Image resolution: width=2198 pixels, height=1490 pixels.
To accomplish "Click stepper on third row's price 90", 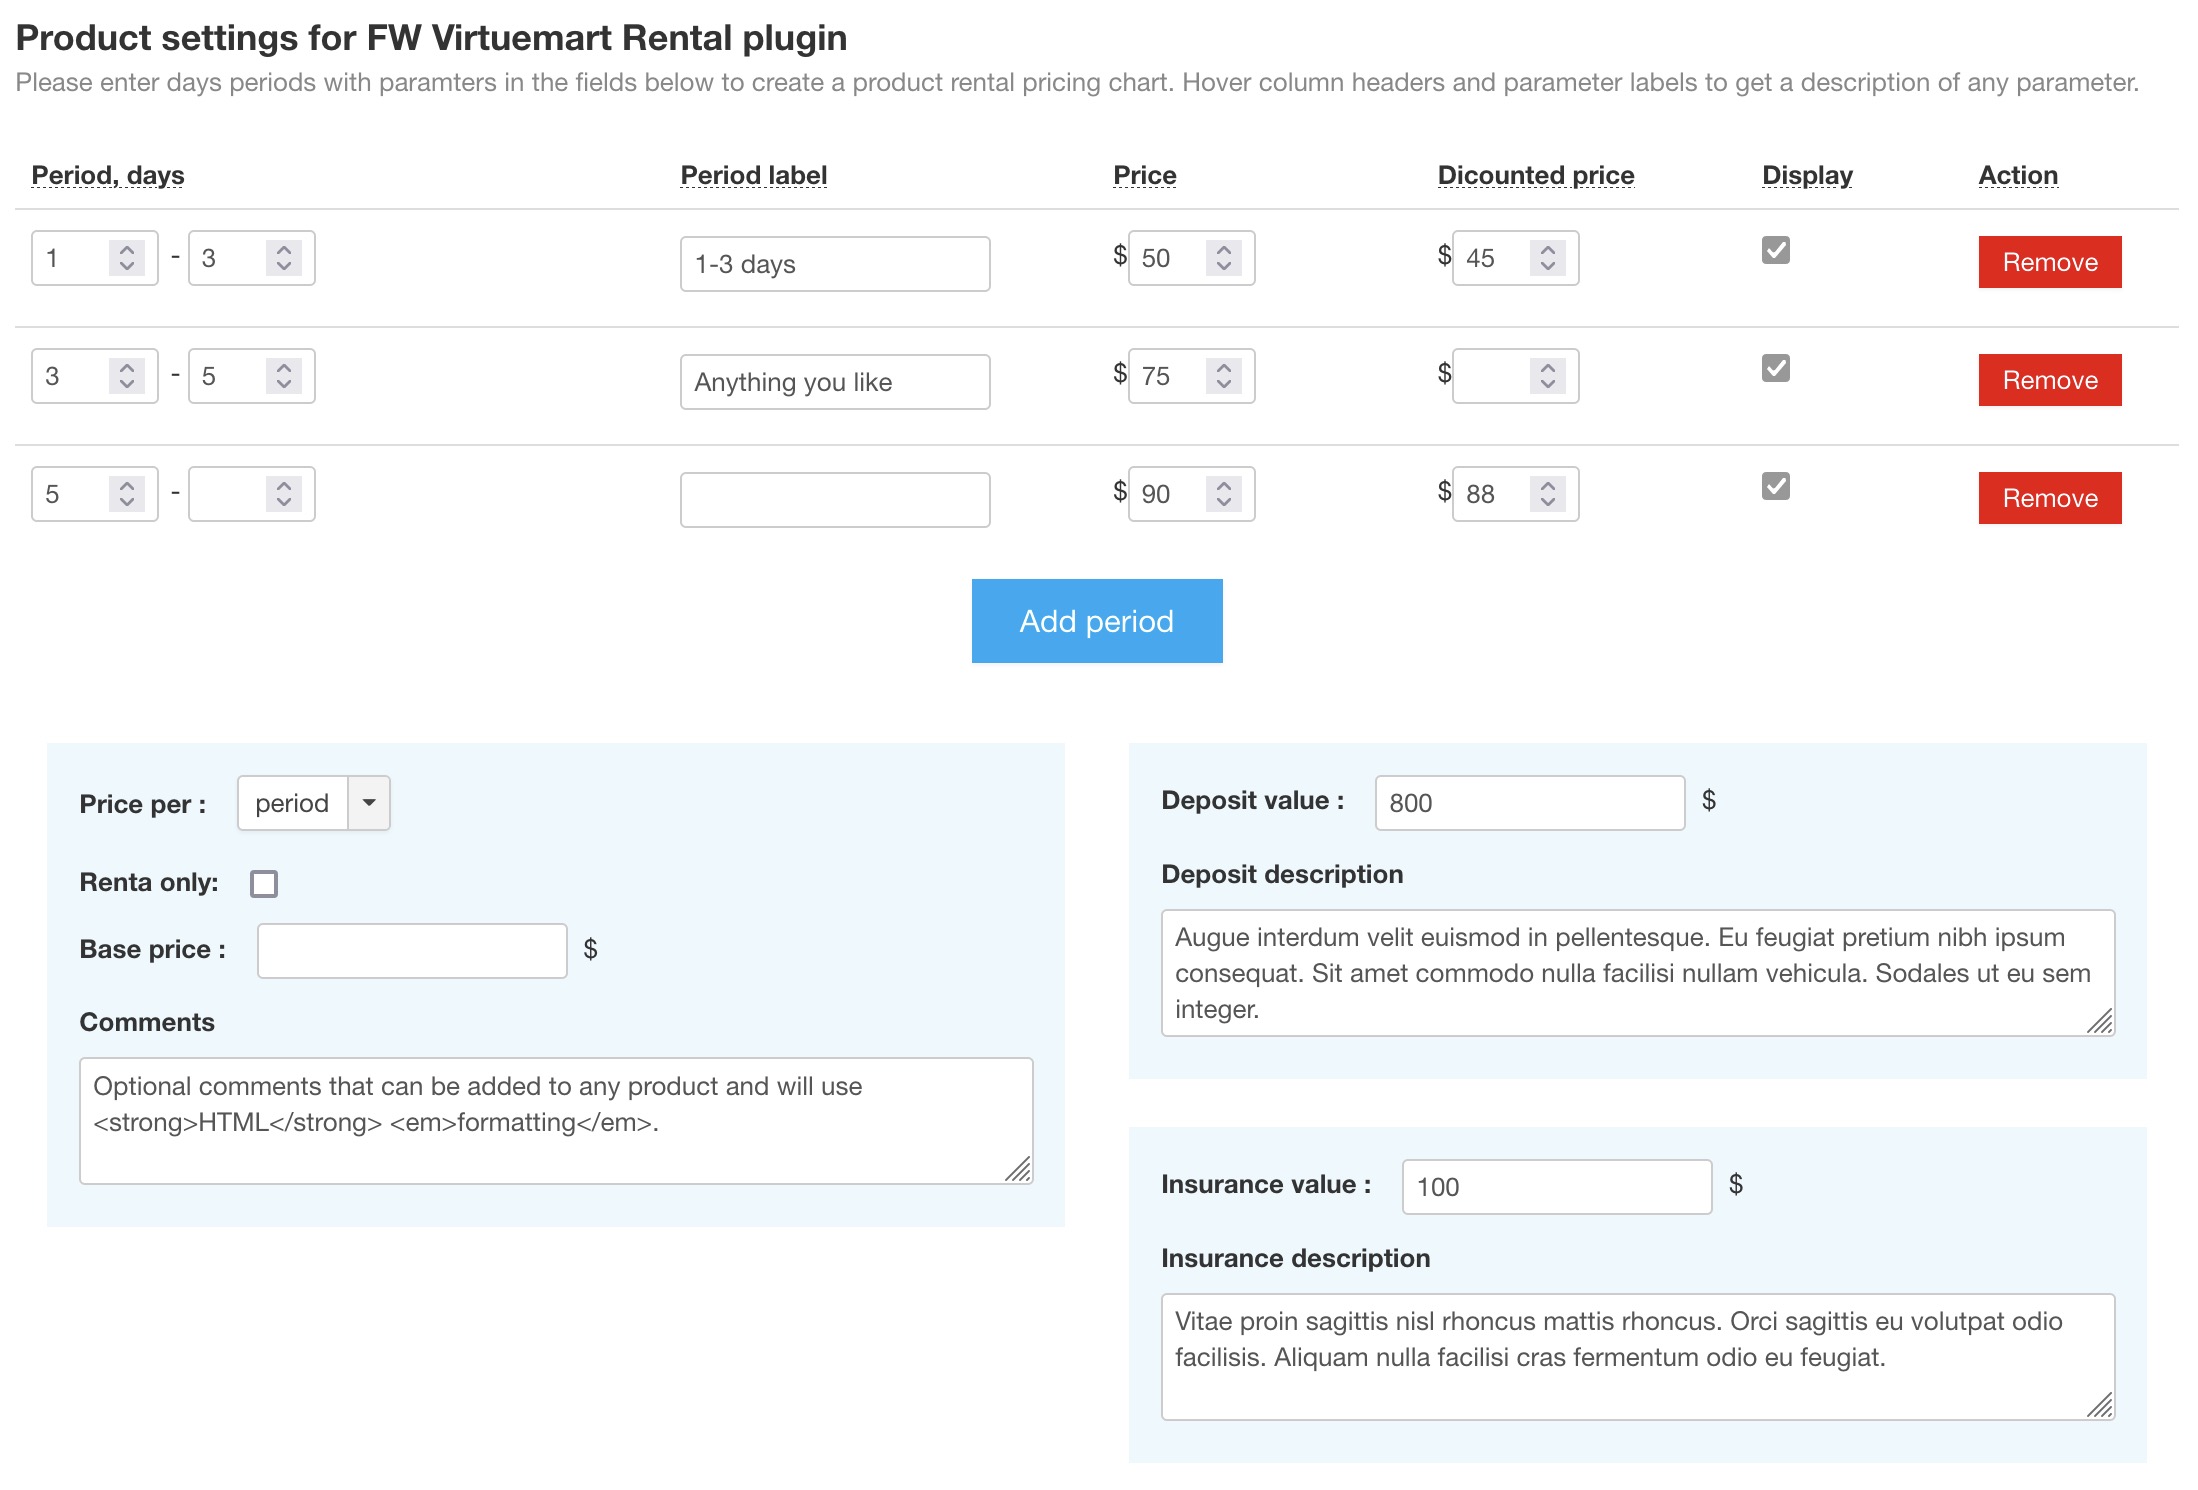I will (x=1223, y=494).
